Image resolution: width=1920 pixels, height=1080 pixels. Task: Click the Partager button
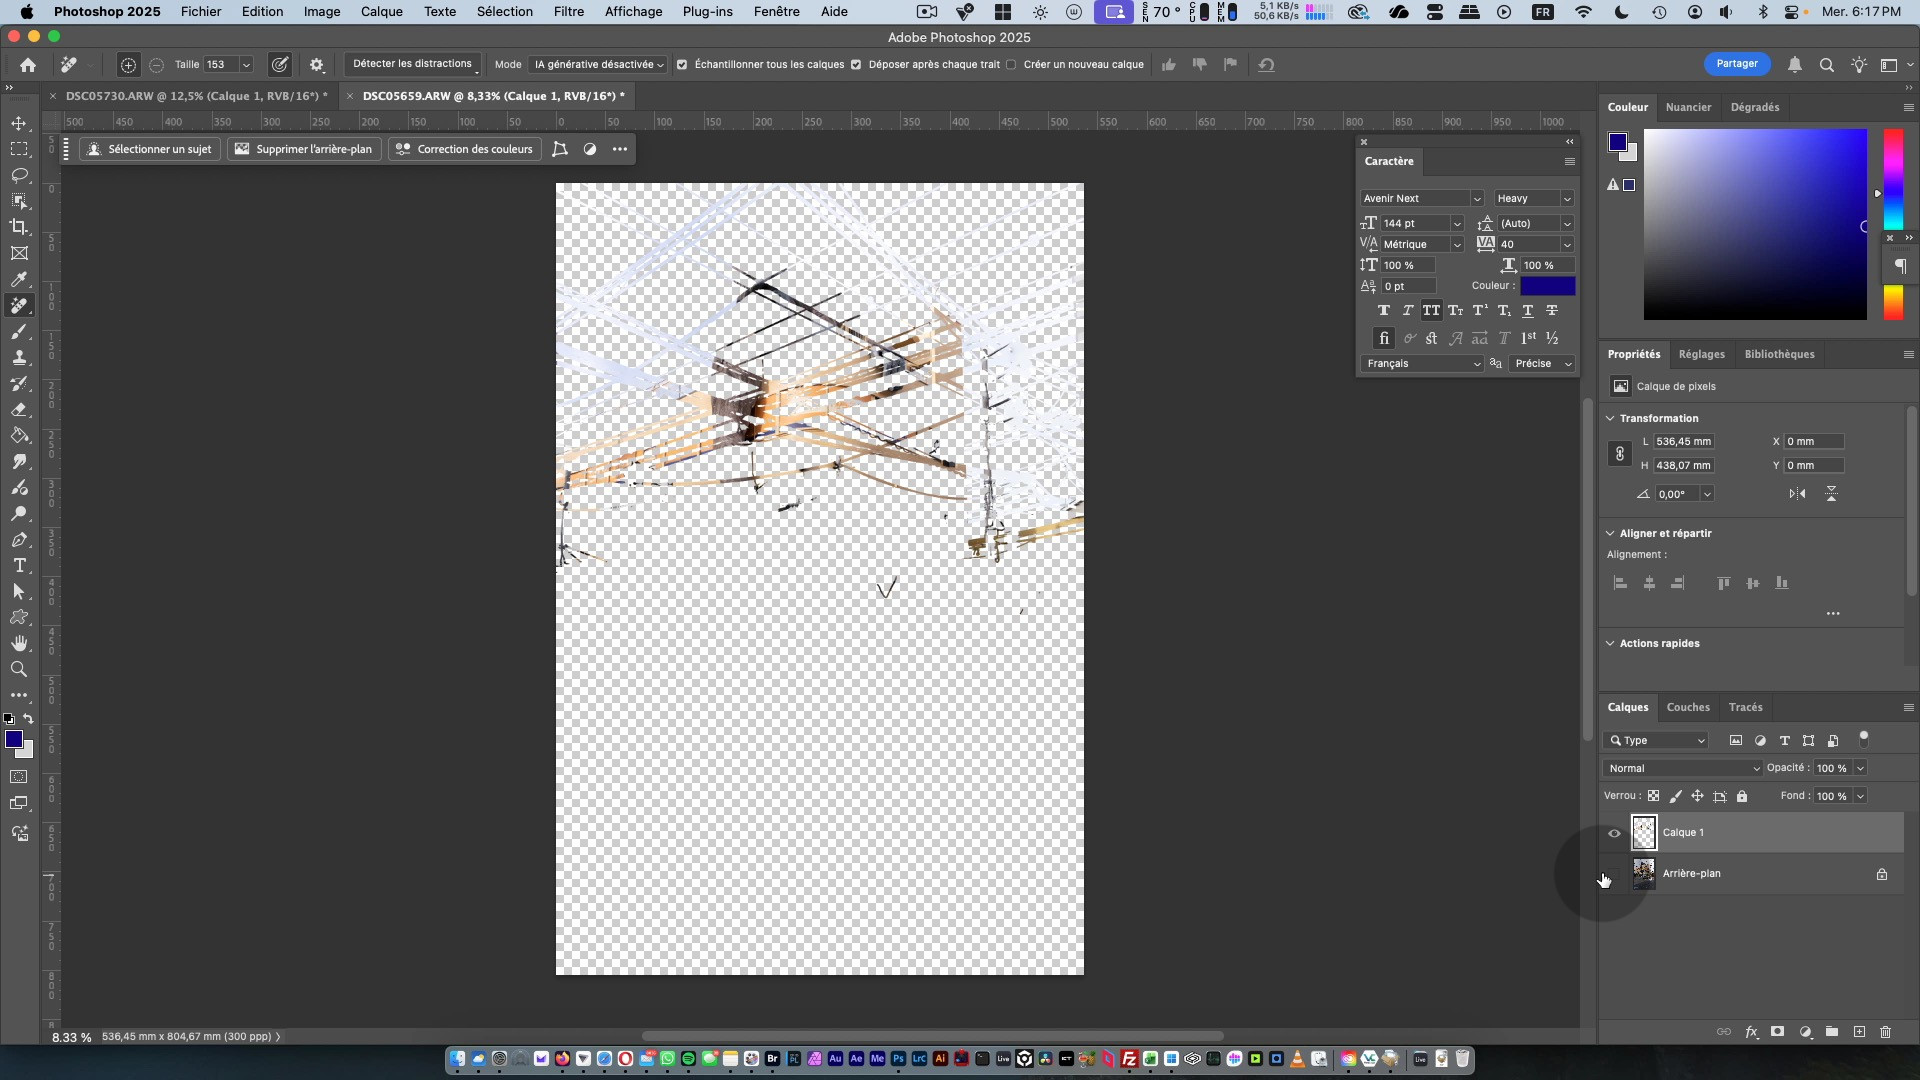[1736, 64]
